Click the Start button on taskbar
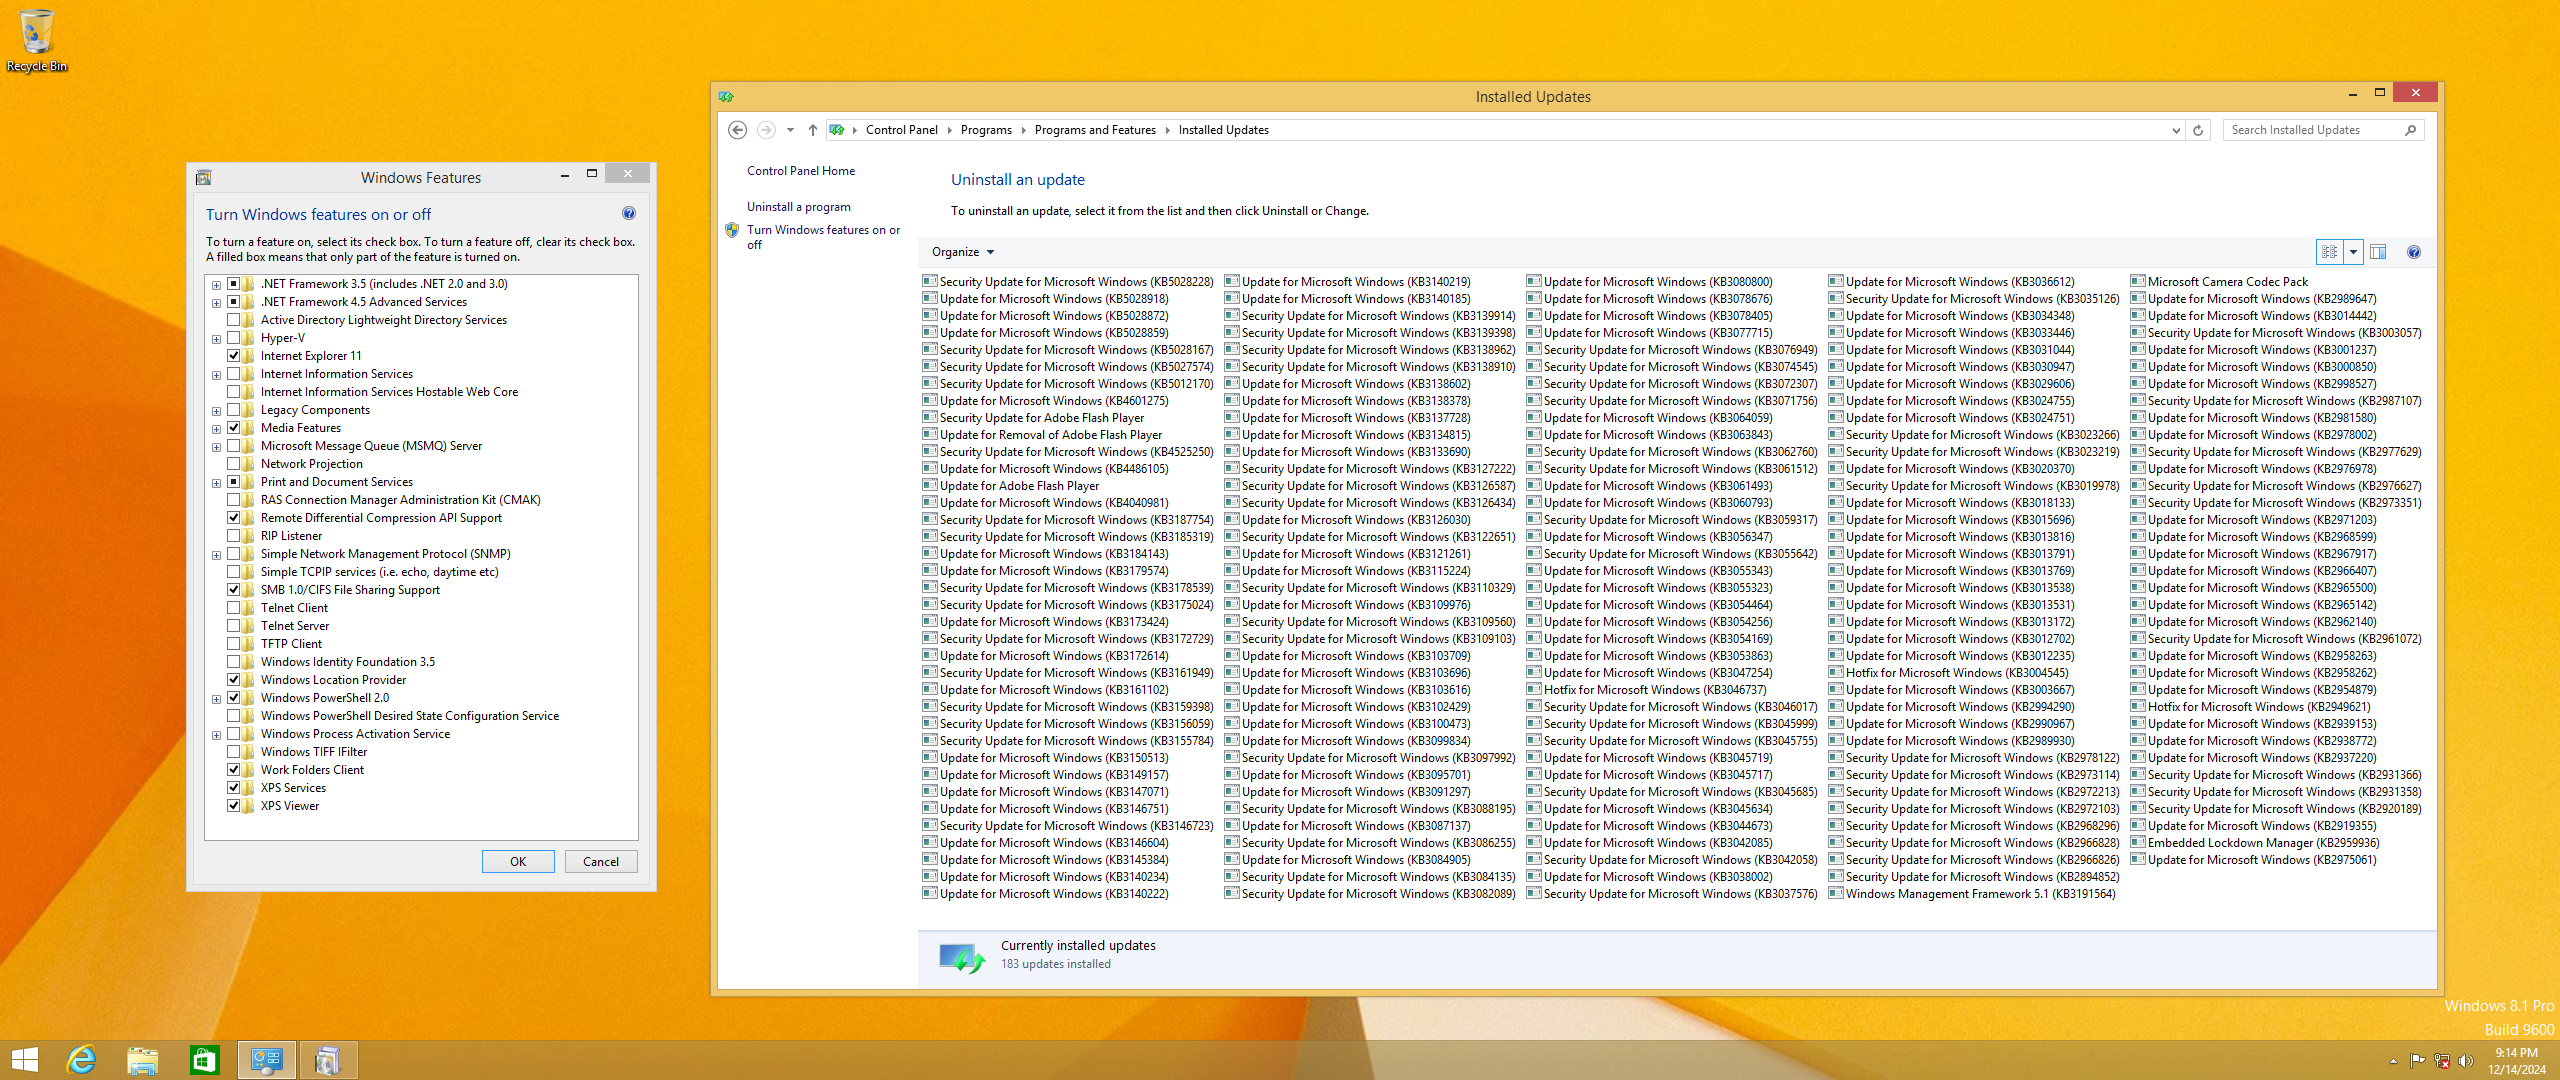Screen dimensions: 2560x1080 24,1060
